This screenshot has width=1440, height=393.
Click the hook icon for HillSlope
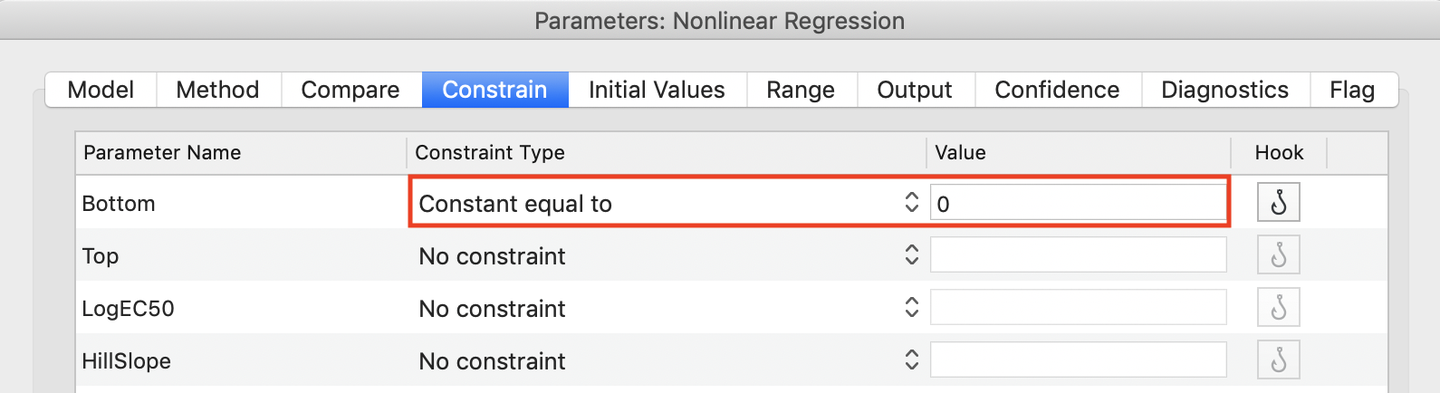[x=1278, y=360]
